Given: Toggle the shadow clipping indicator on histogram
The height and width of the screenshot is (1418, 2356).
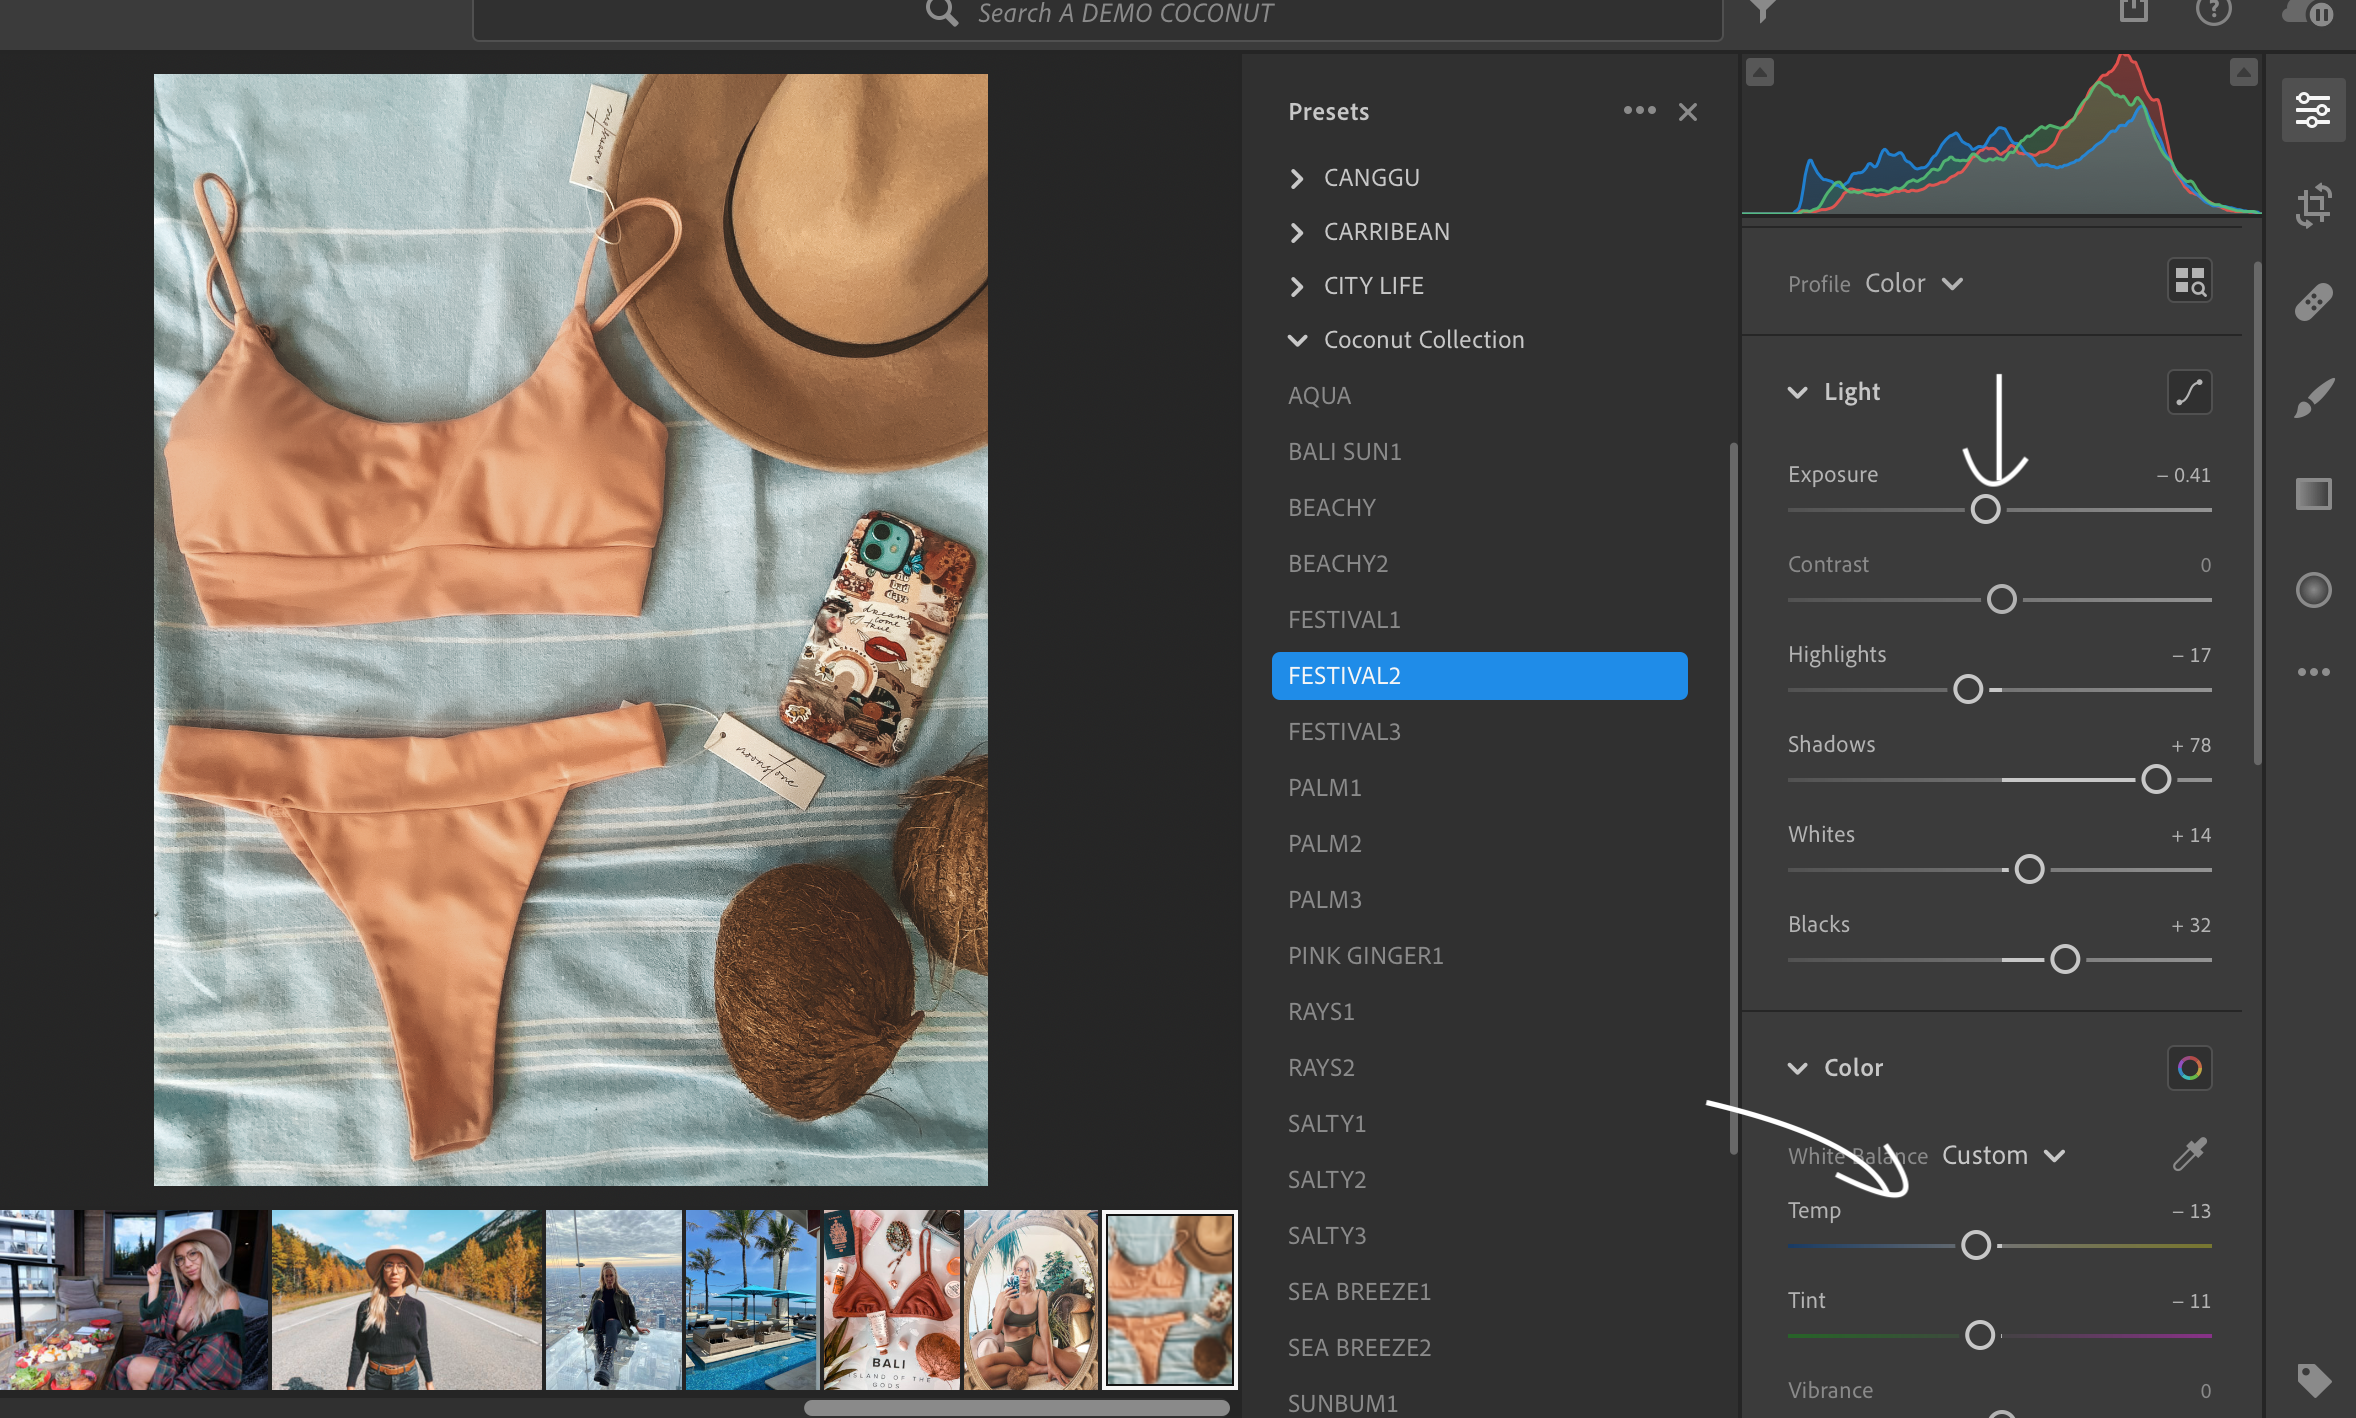Looking at the screenshot, I should (x=1760, y=72).
